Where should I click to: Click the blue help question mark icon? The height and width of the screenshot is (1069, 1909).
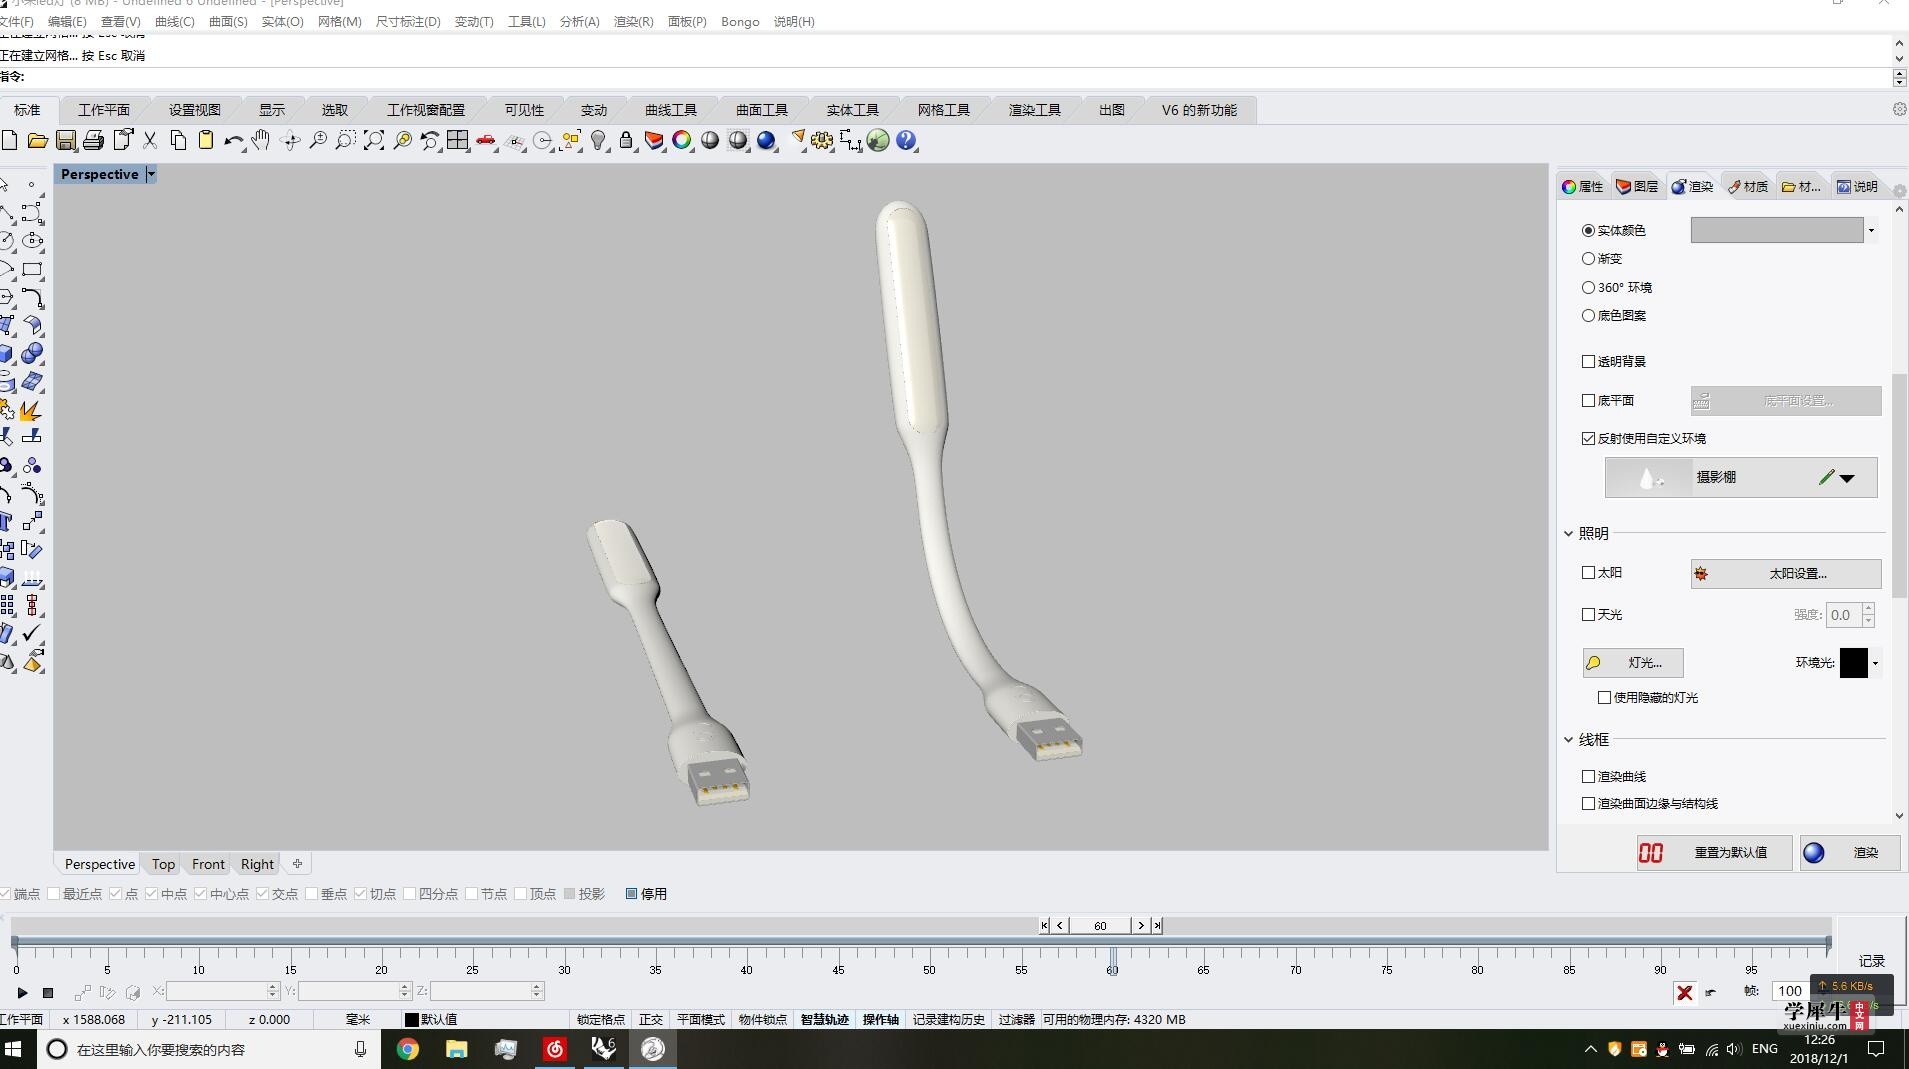pos(906,141)
